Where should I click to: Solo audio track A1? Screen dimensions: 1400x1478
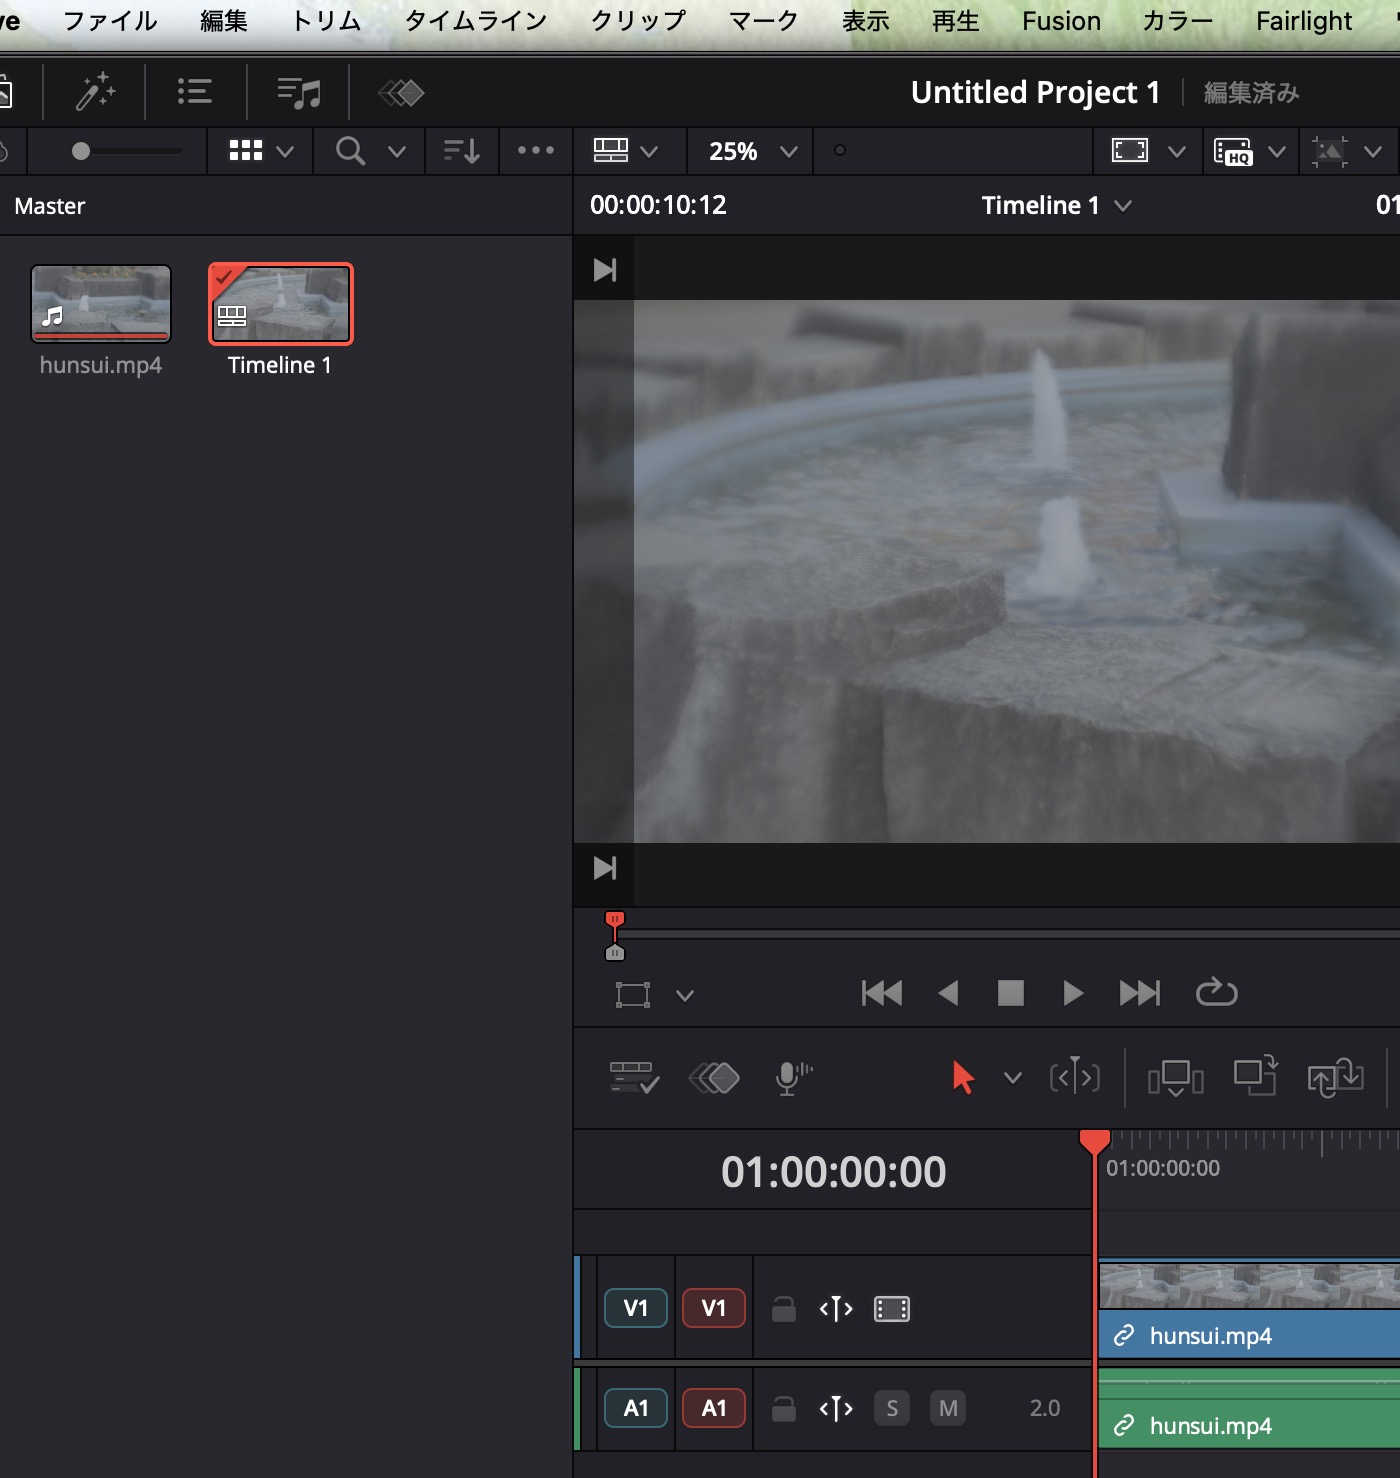pyautogui.click(x=891, y=1409)
